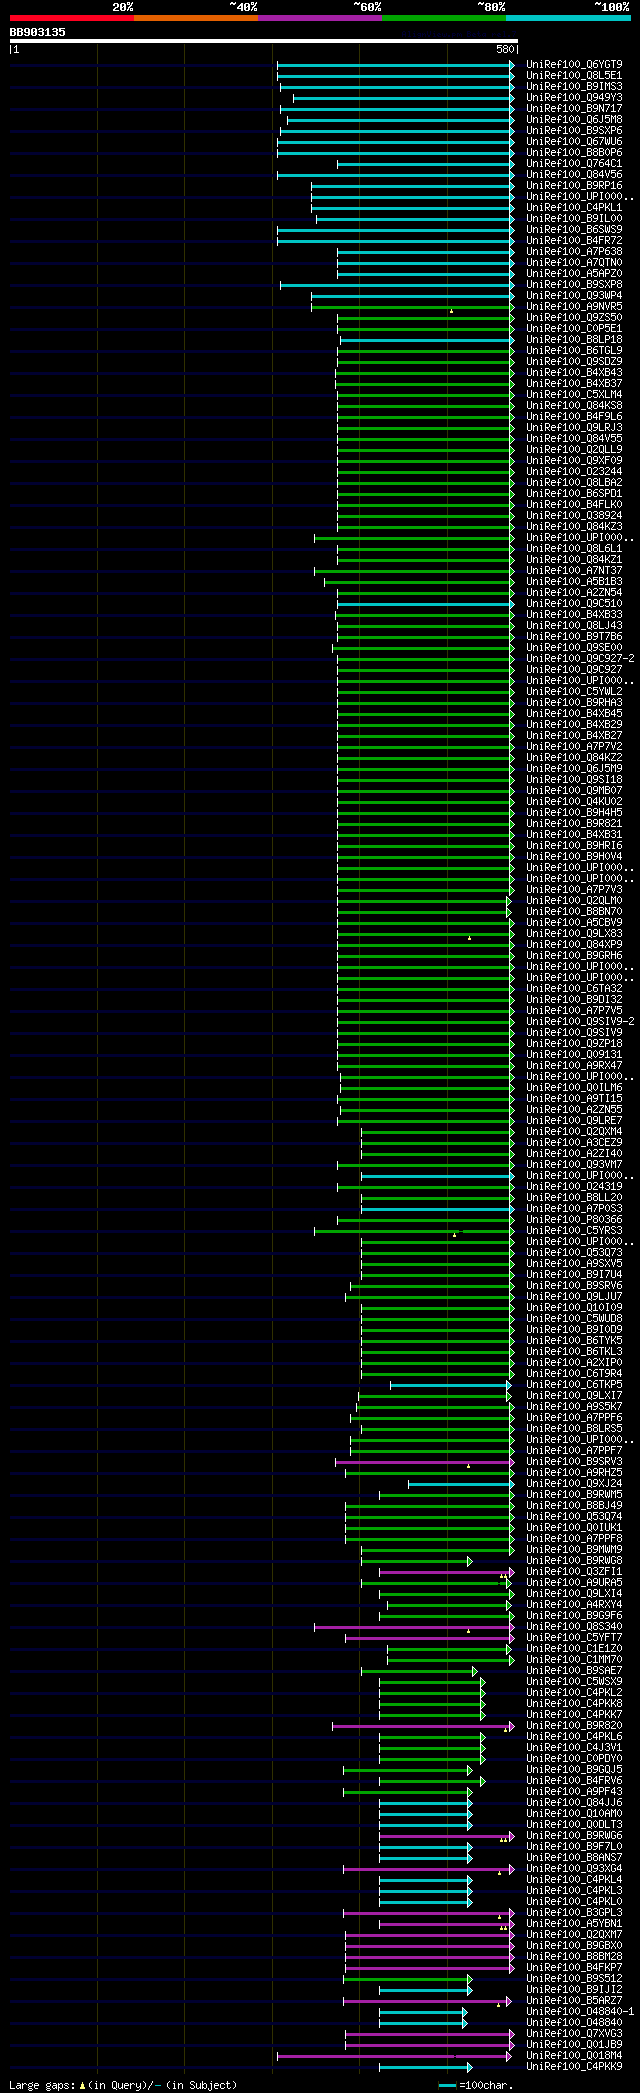This screenshot has height=2093, width=640.
Task: Select label UniRef100_O24319
Action: [x=574, y=1187]
